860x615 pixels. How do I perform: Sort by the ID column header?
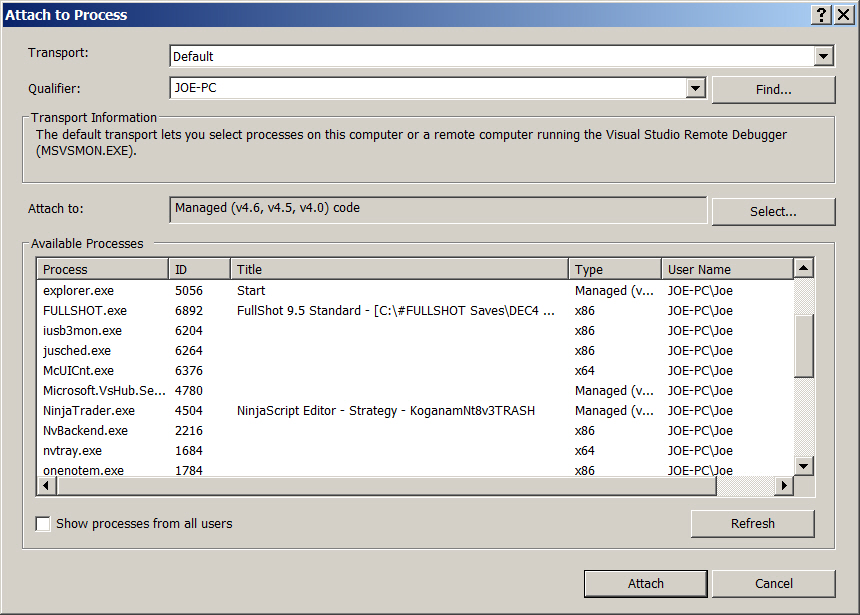click(x=199, y=269)
